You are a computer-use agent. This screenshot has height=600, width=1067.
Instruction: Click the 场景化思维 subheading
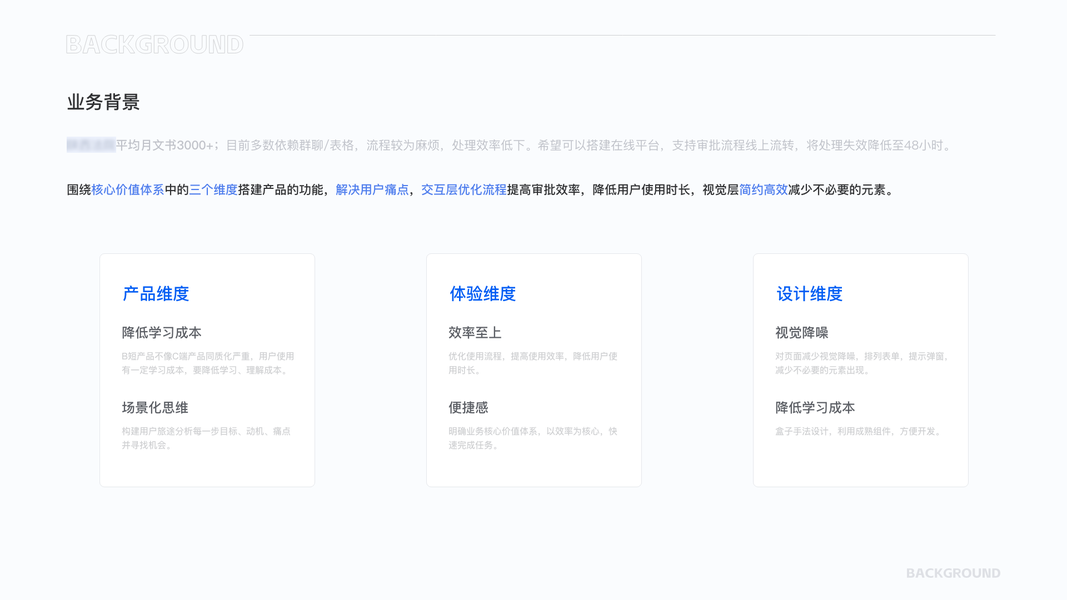[x=155, y=407]
